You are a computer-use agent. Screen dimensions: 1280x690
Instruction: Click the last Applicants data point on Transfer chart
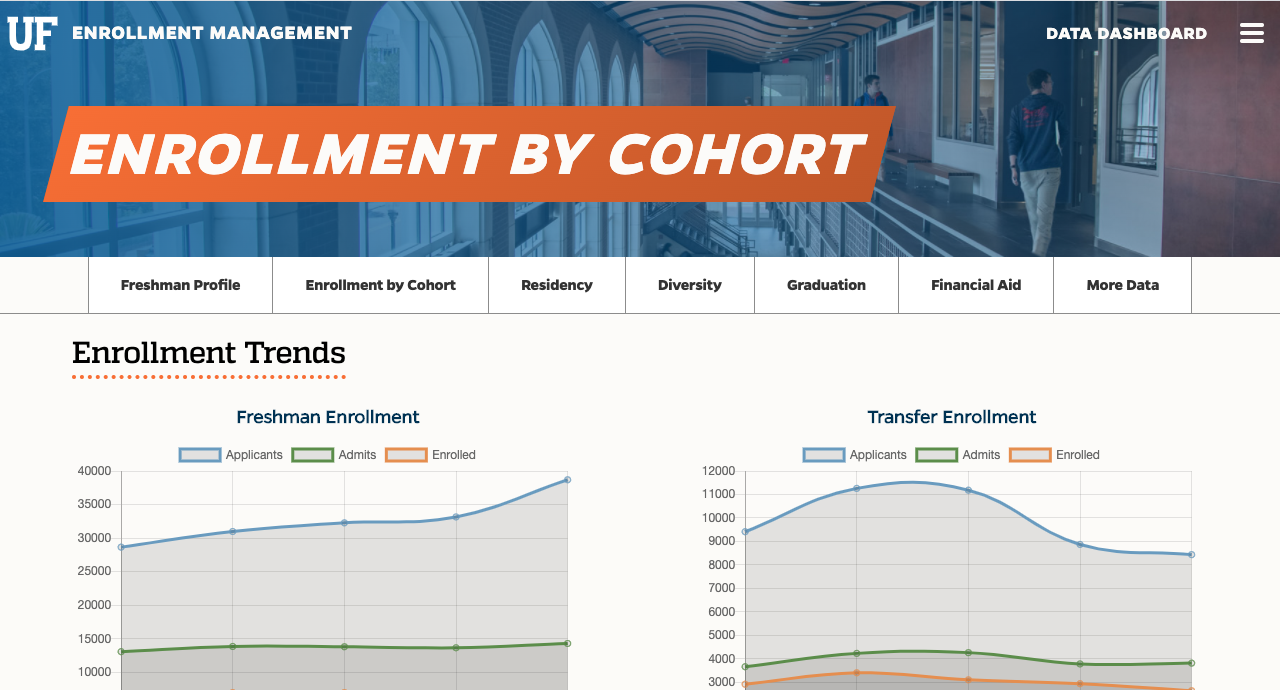(x=1191, y=554)
